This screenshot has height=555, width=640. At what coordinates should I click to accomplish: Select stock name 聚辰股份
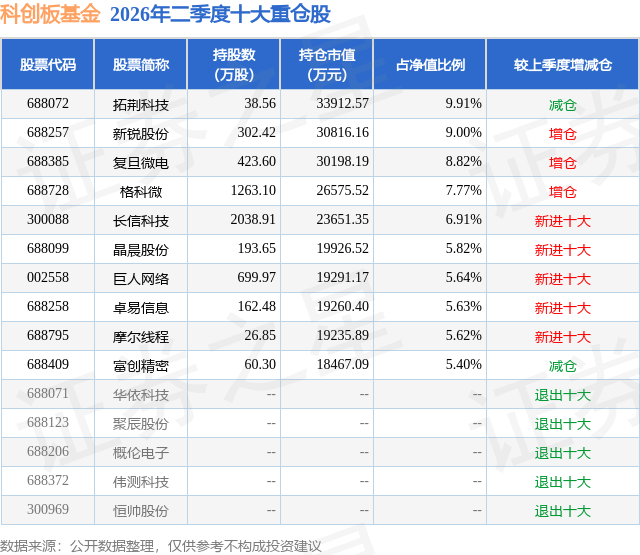coord(141,424)
